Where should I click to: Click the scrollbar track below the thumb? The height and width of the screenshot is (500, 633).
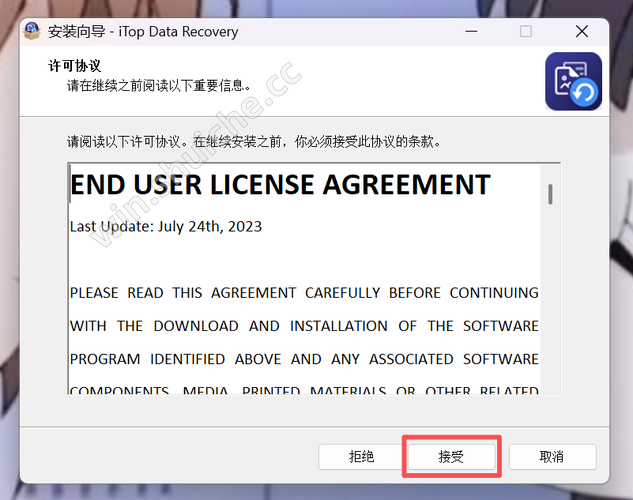point(550,300)
